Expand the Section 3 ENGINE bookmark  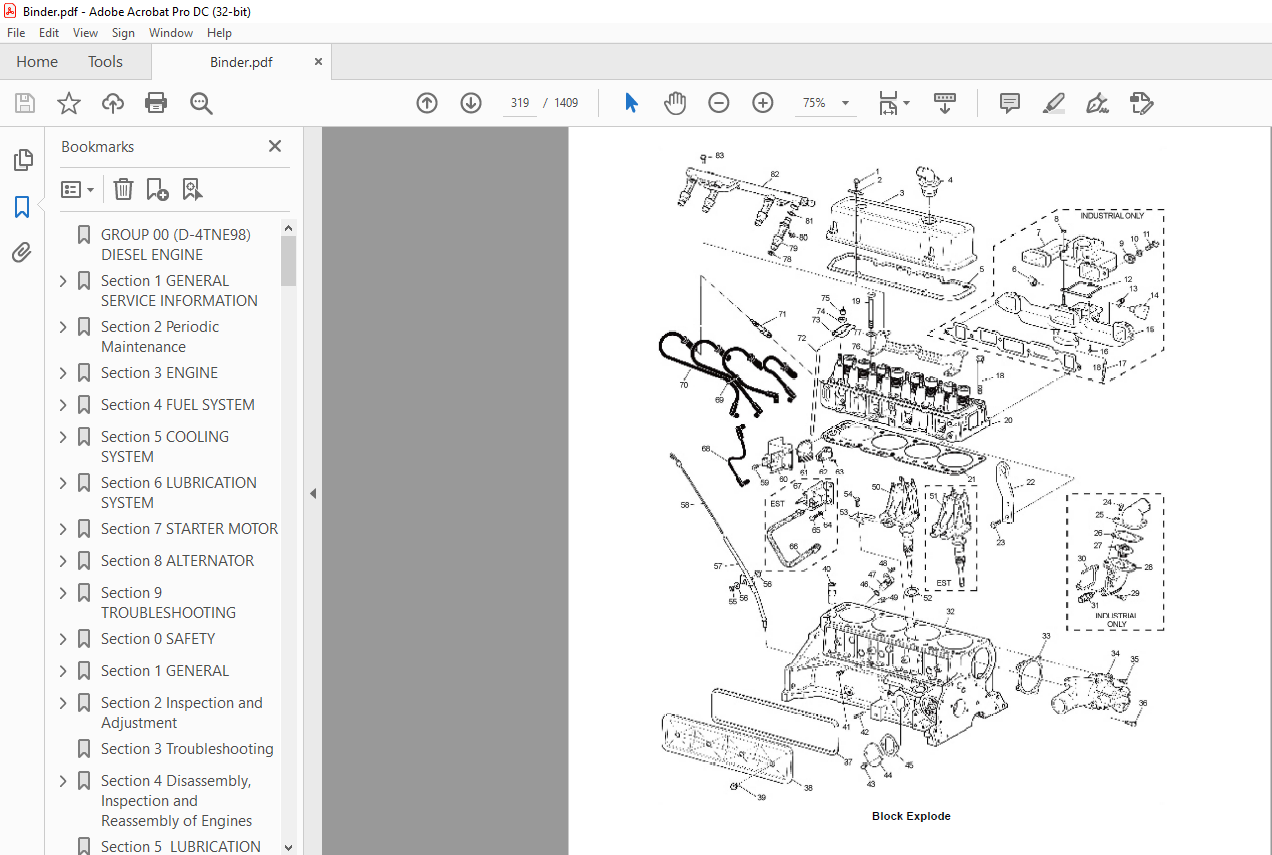point(63,373)
